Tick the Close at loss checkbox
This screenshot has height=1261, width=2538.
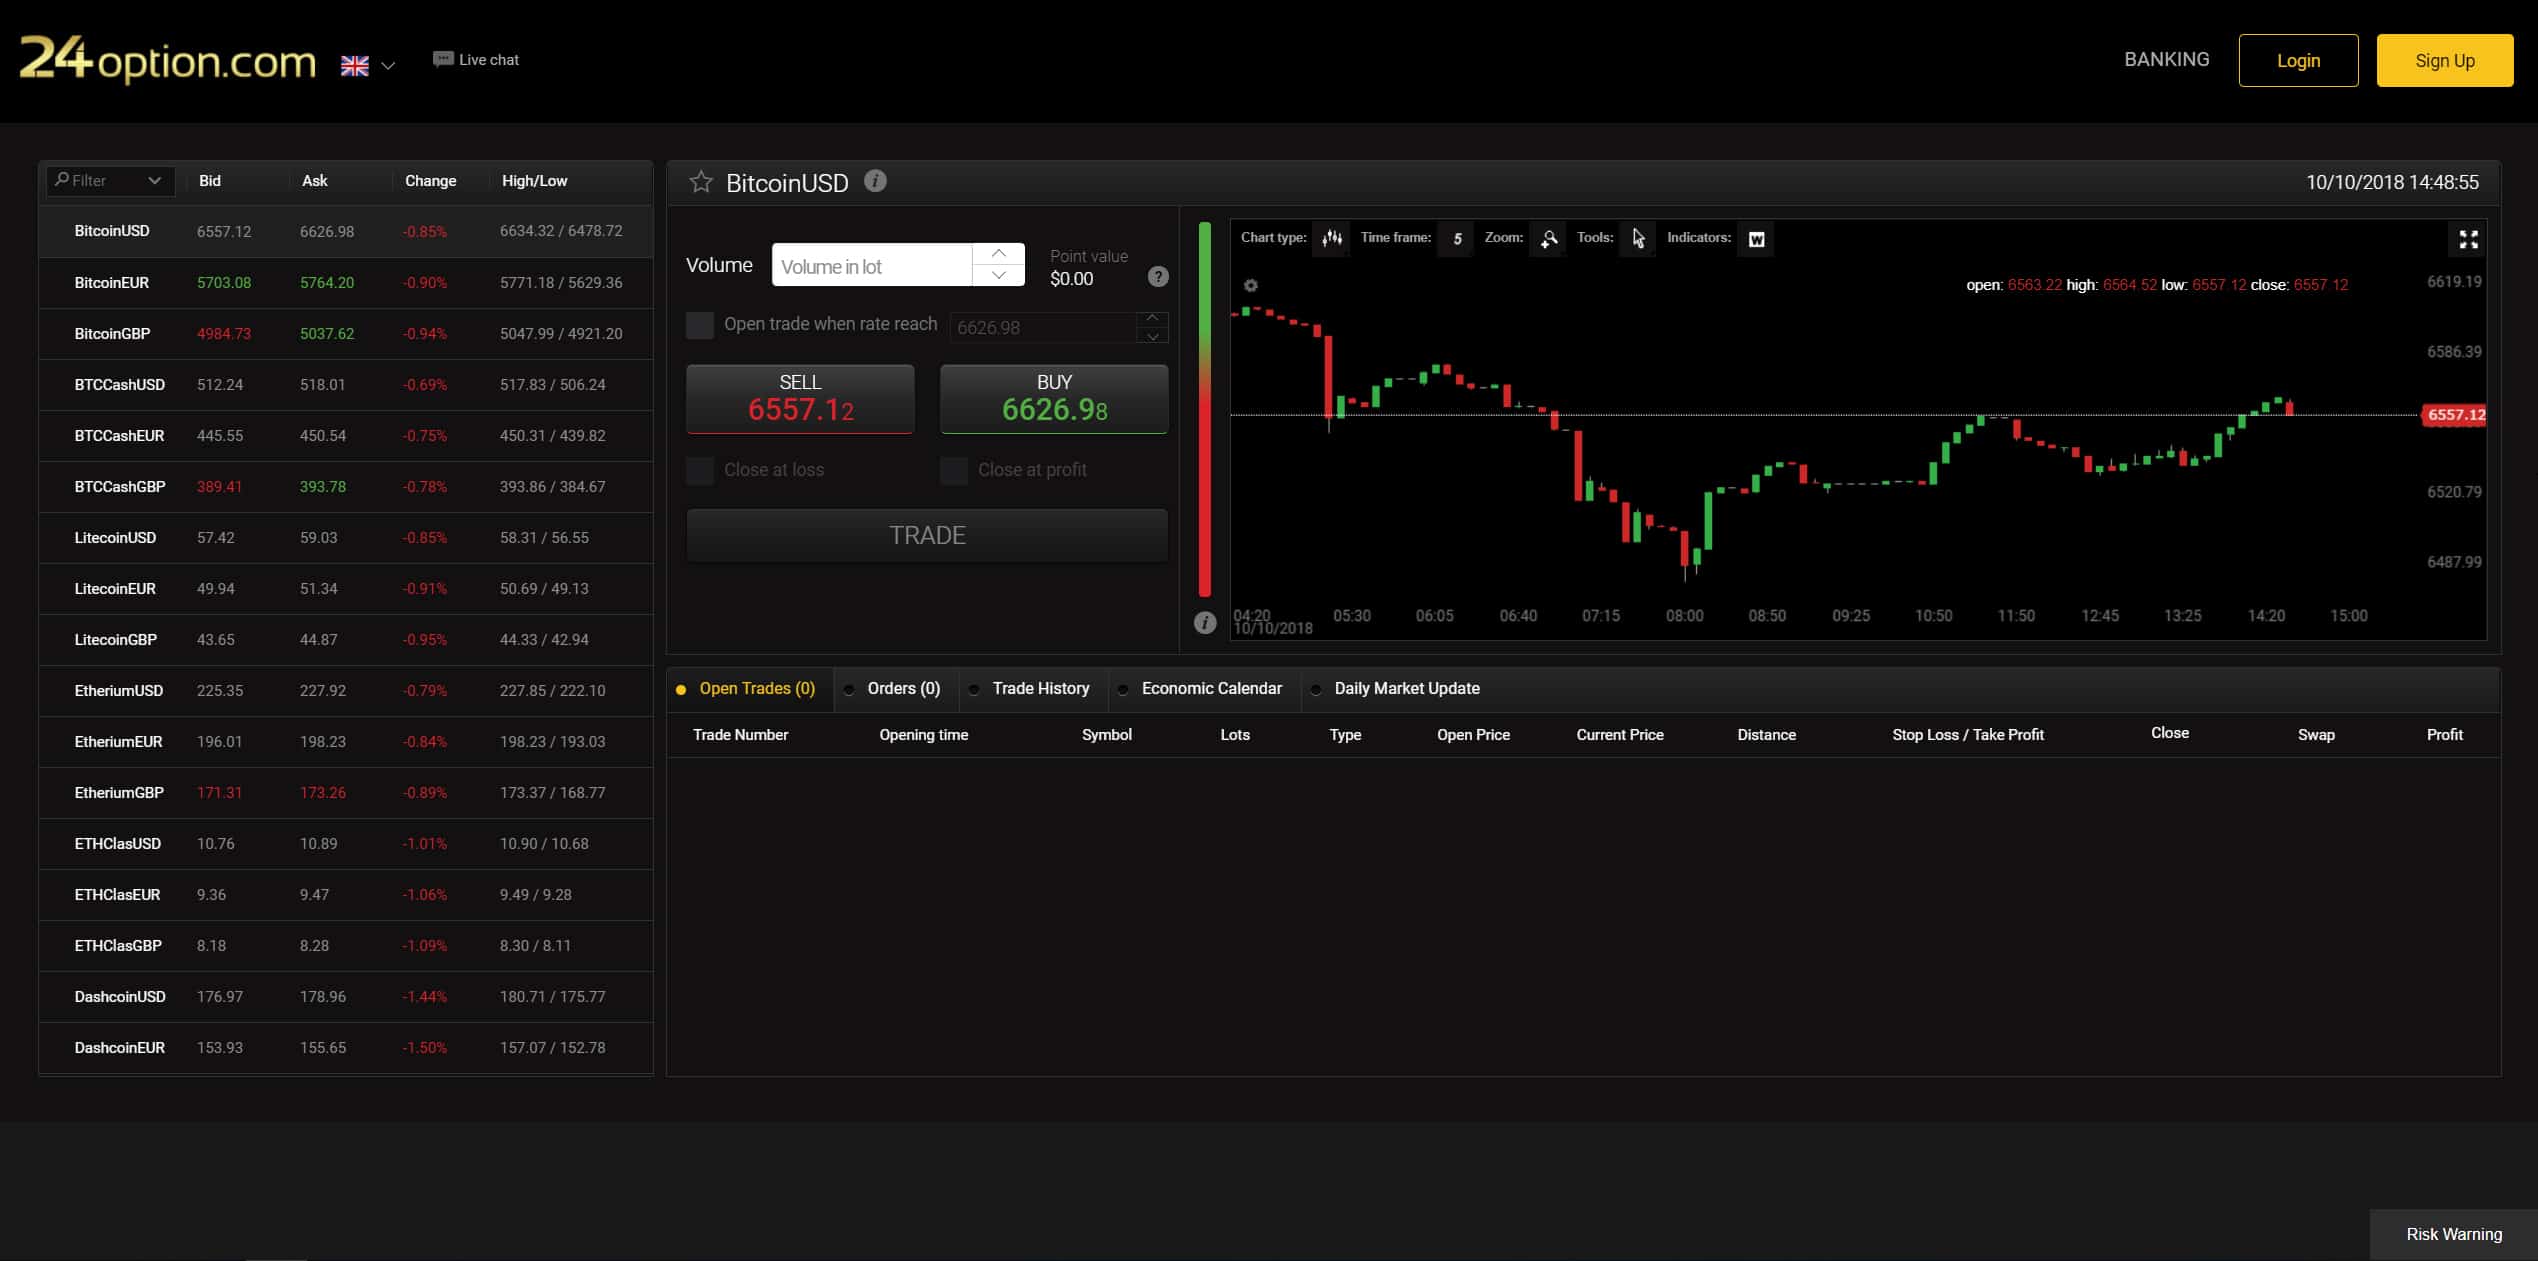[x=700, y=470]
